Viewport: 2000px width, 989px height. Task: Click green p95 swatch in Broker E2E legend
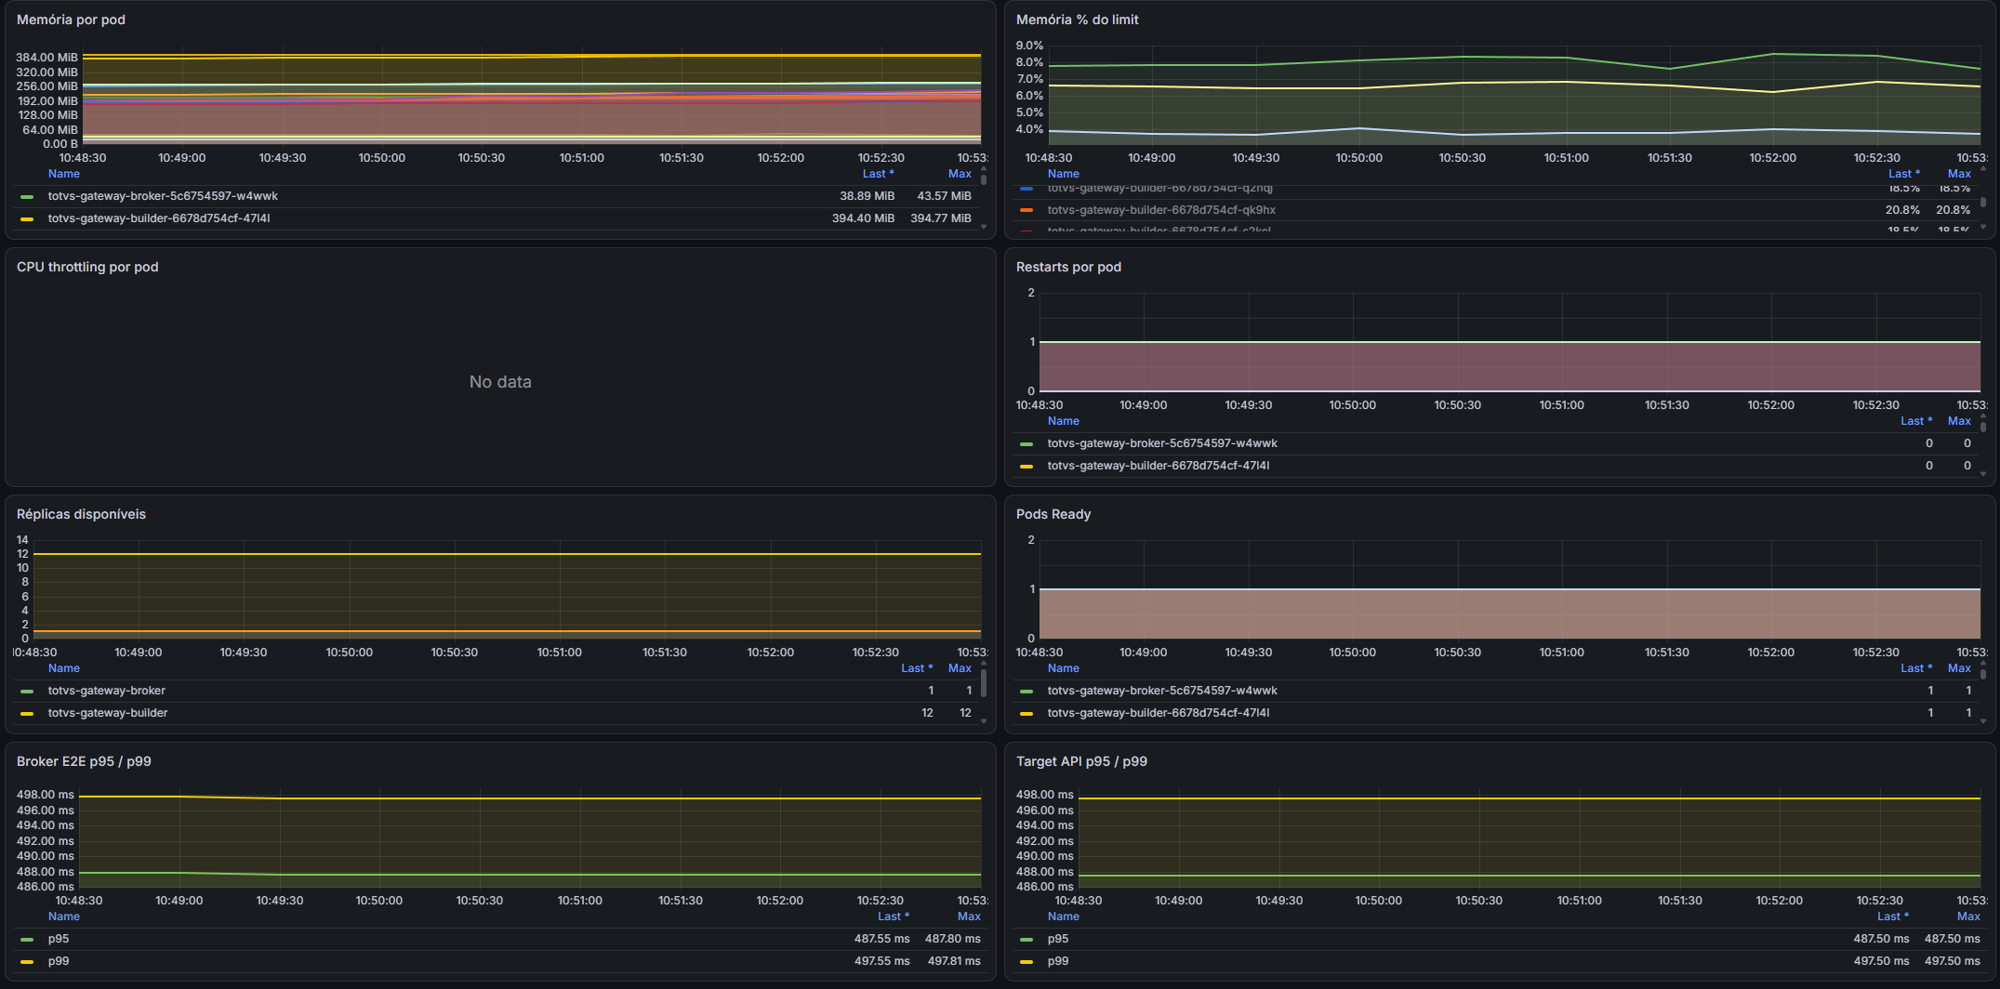click(27, 940)
